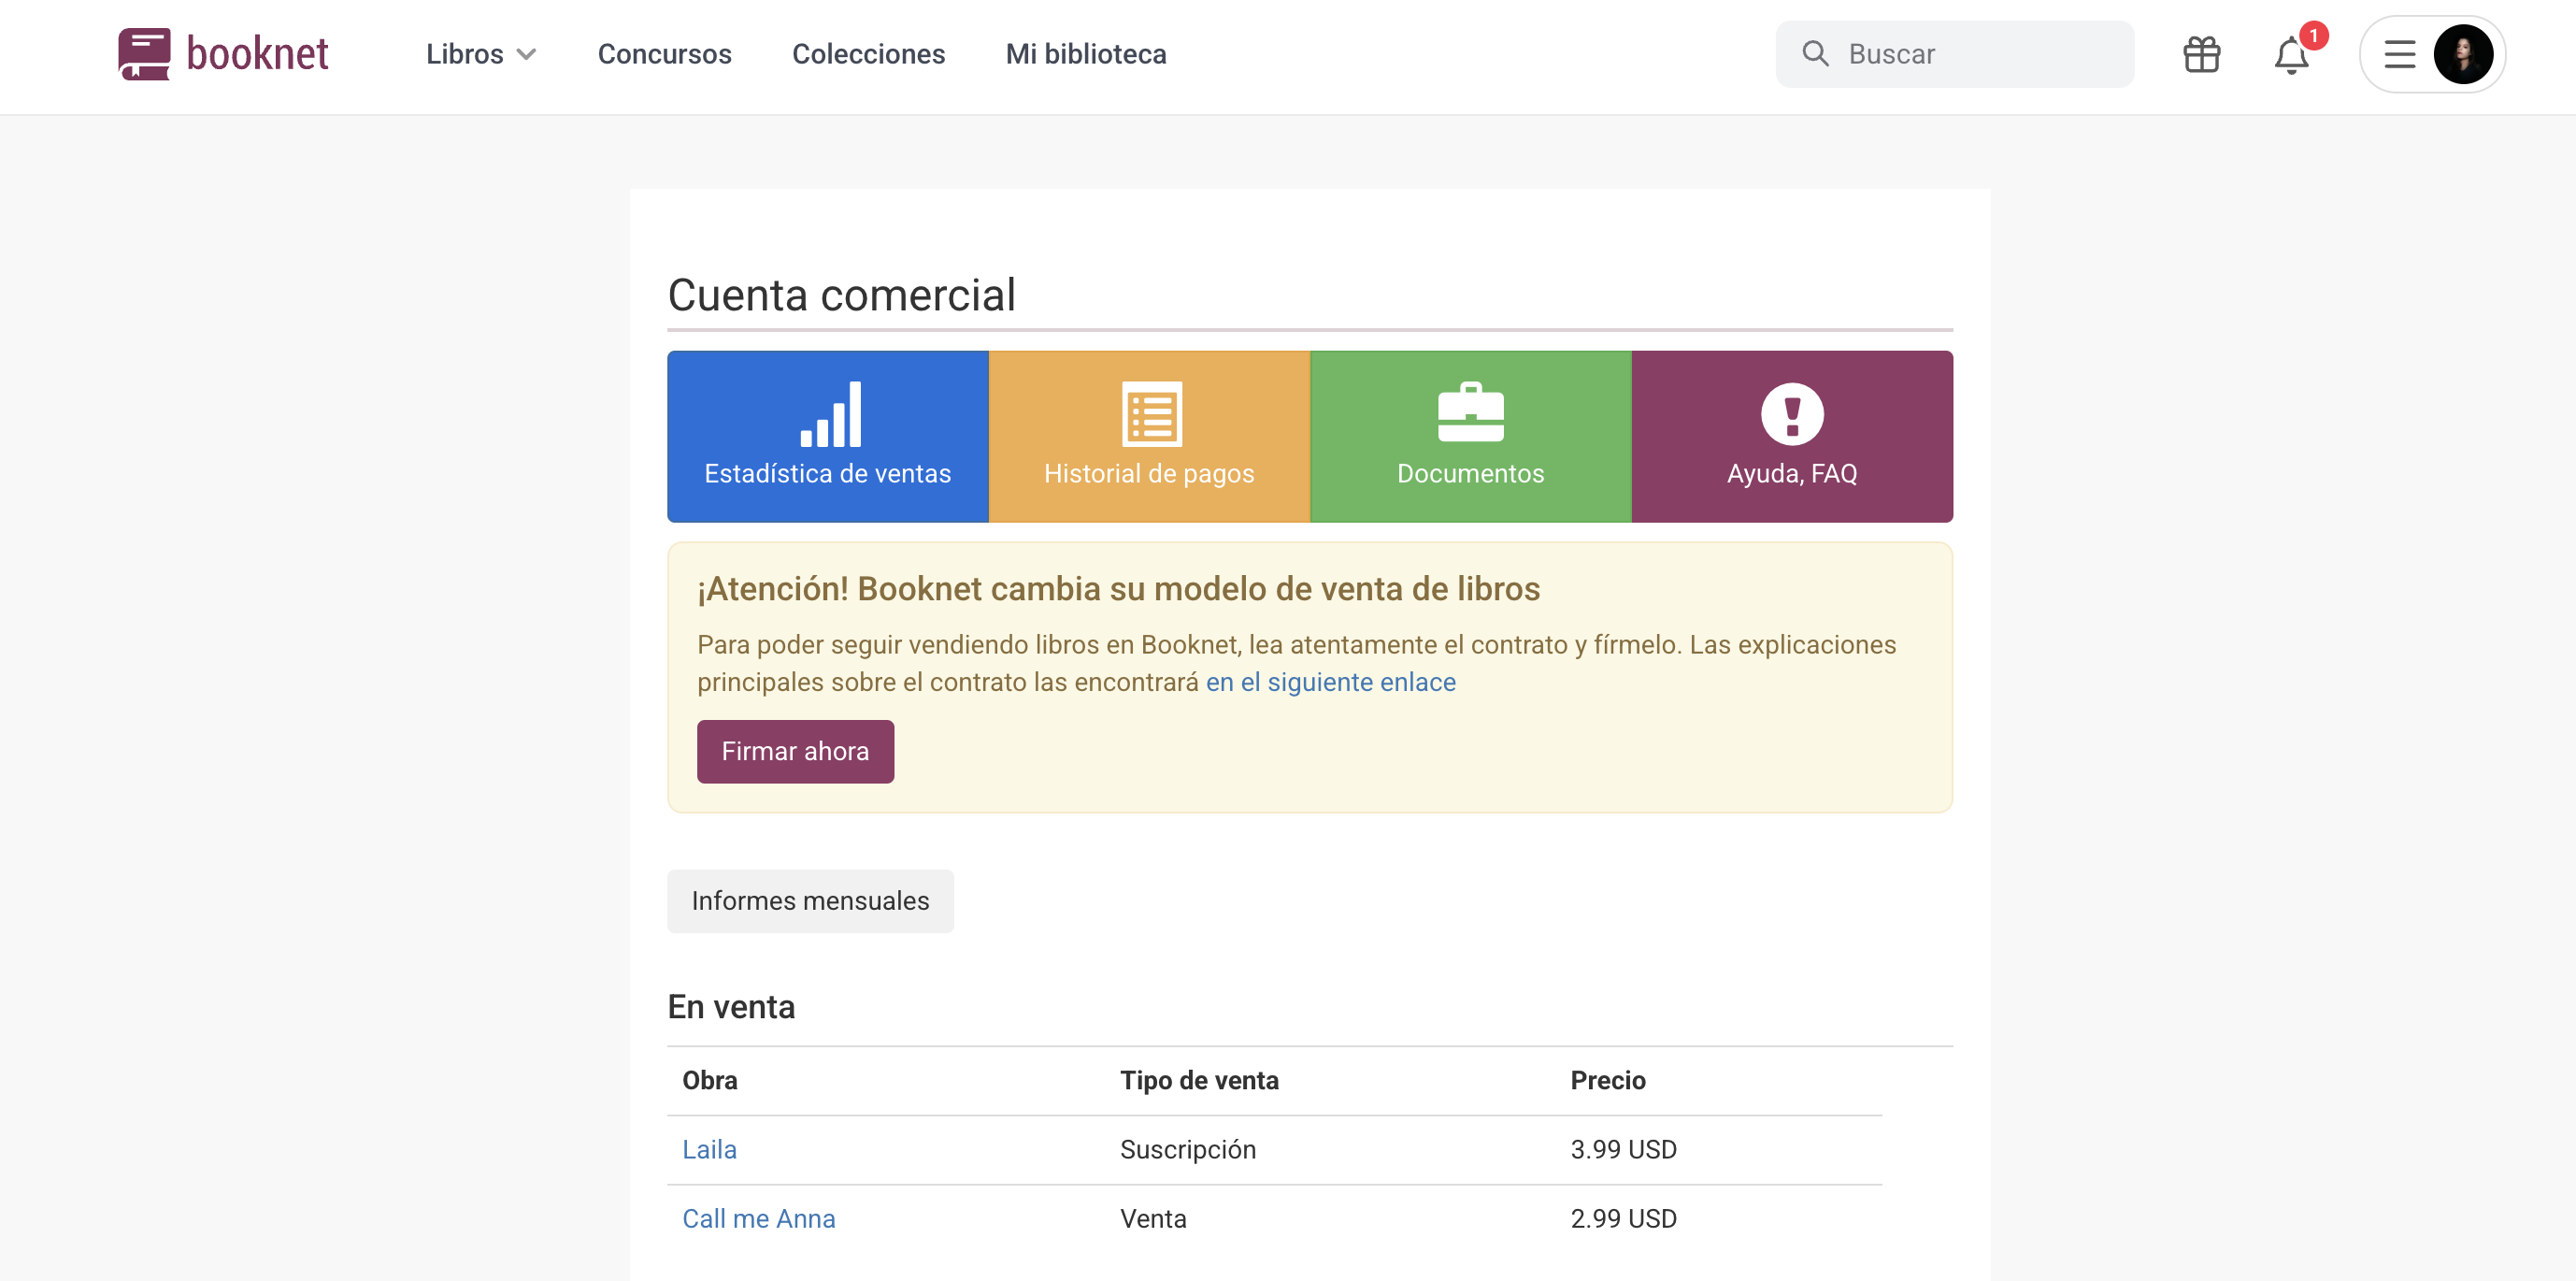Open the Call me Anna link
This screenshot has width=2576, height=1281.
(758, 1218)
